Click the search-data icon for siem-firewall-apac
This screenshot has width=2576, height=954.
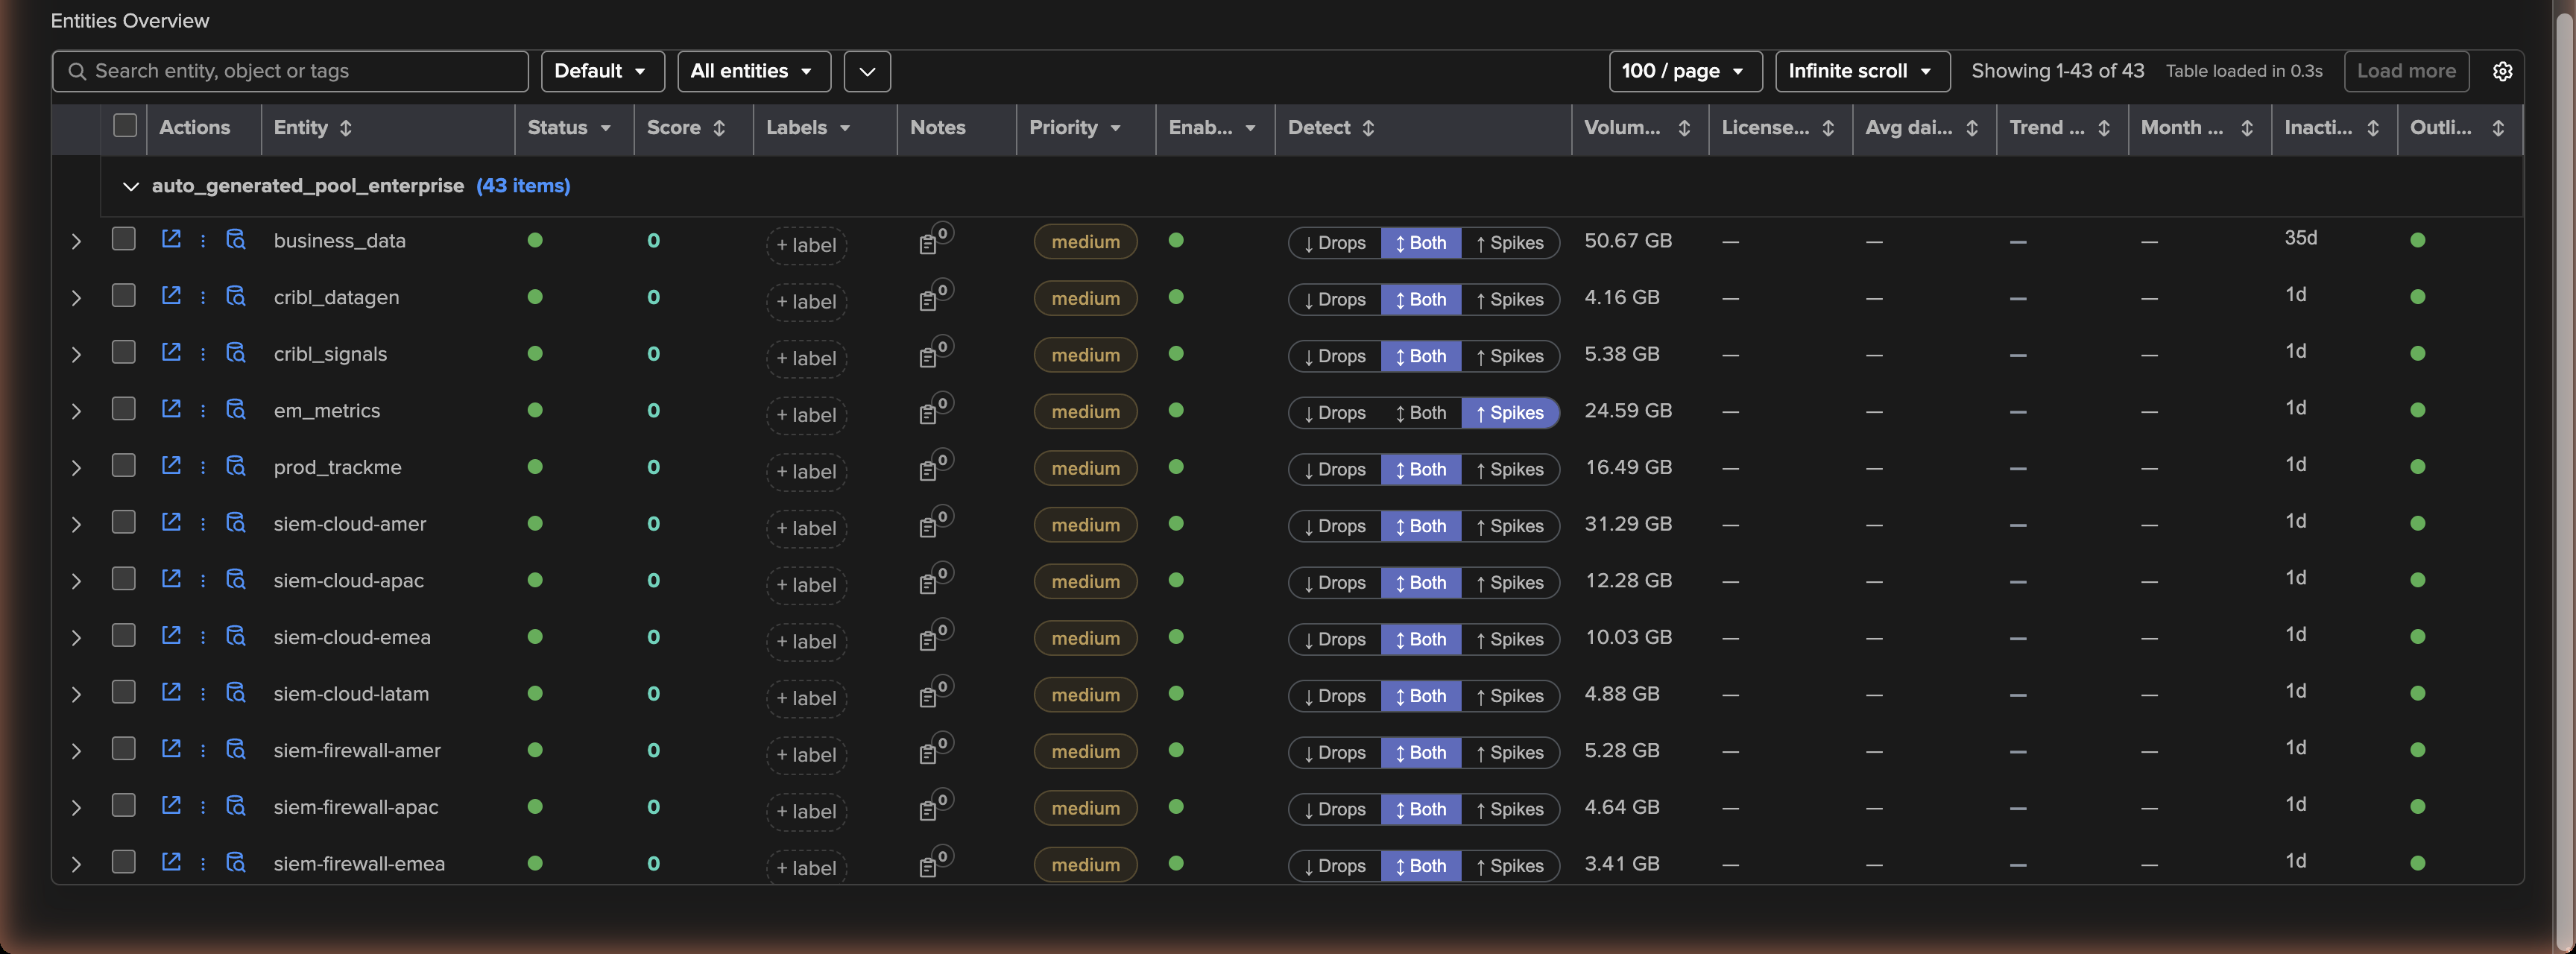coord(236,806)
